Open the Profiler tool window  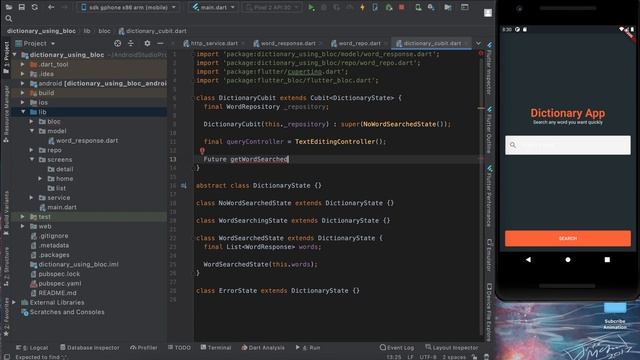pos(144,347)
